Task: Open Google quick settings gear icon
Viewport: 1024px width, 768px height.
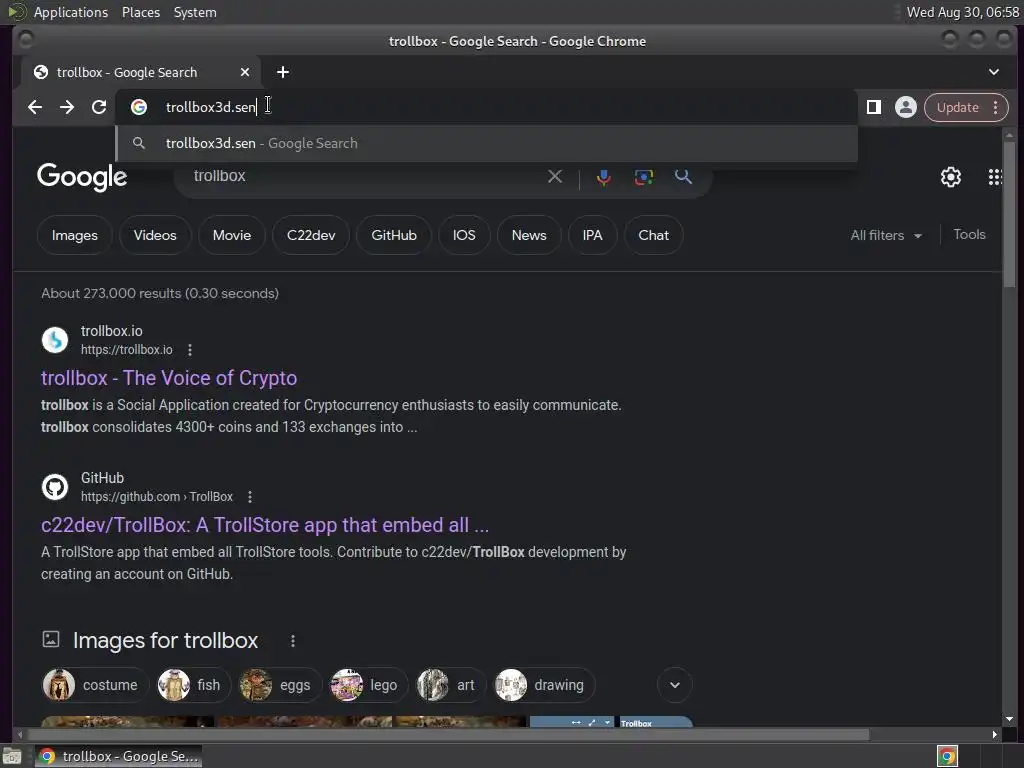Action: coord(950,176)
